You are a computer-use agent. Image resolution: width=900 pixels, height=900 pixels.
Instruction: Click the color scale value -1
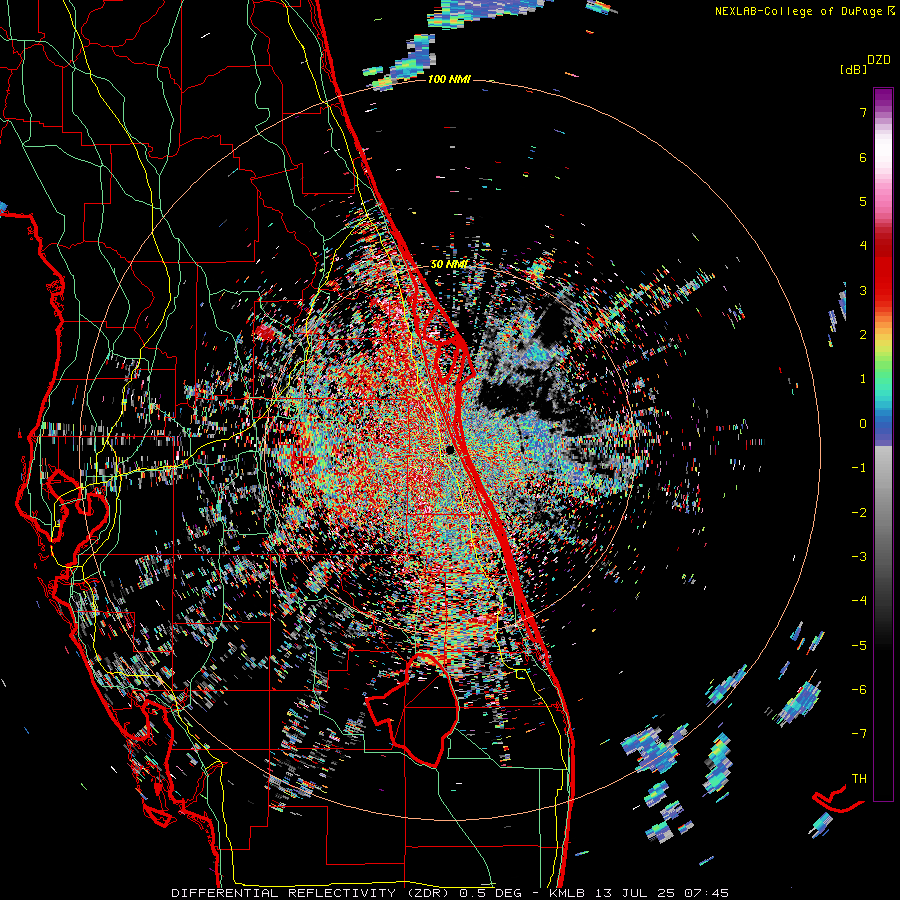859,468
